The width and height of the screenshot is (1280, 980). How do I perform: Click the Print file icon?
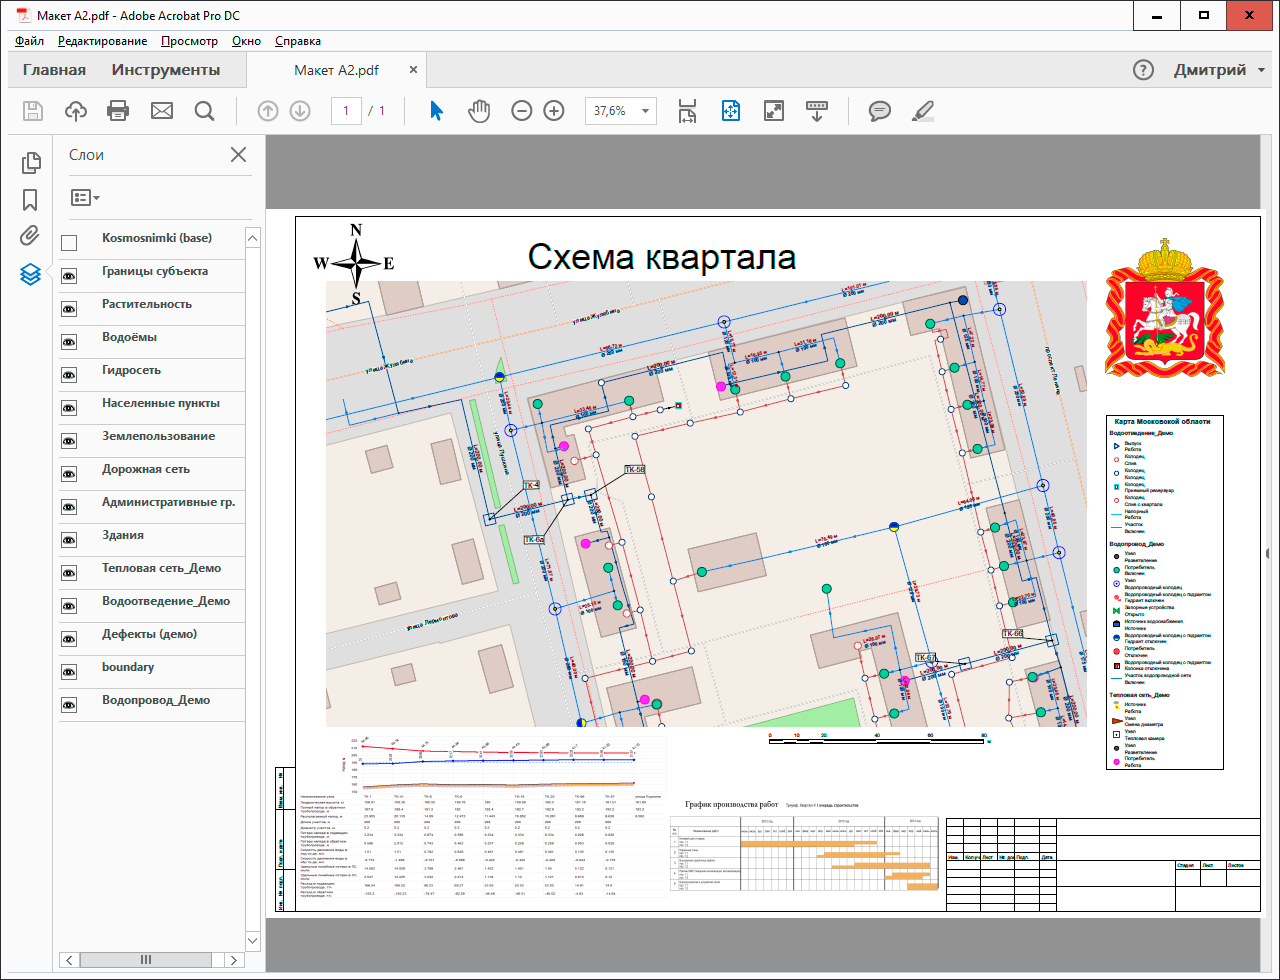point(118,111)
